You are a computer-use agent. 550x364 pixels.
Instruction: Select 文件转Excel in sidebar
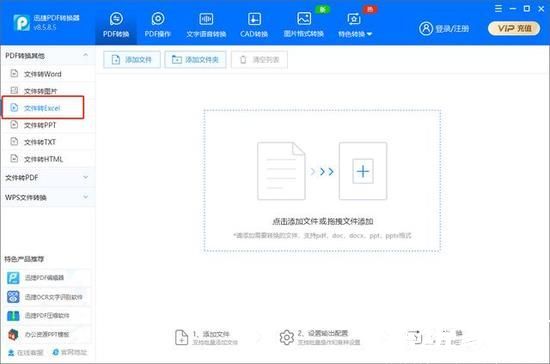43,108
